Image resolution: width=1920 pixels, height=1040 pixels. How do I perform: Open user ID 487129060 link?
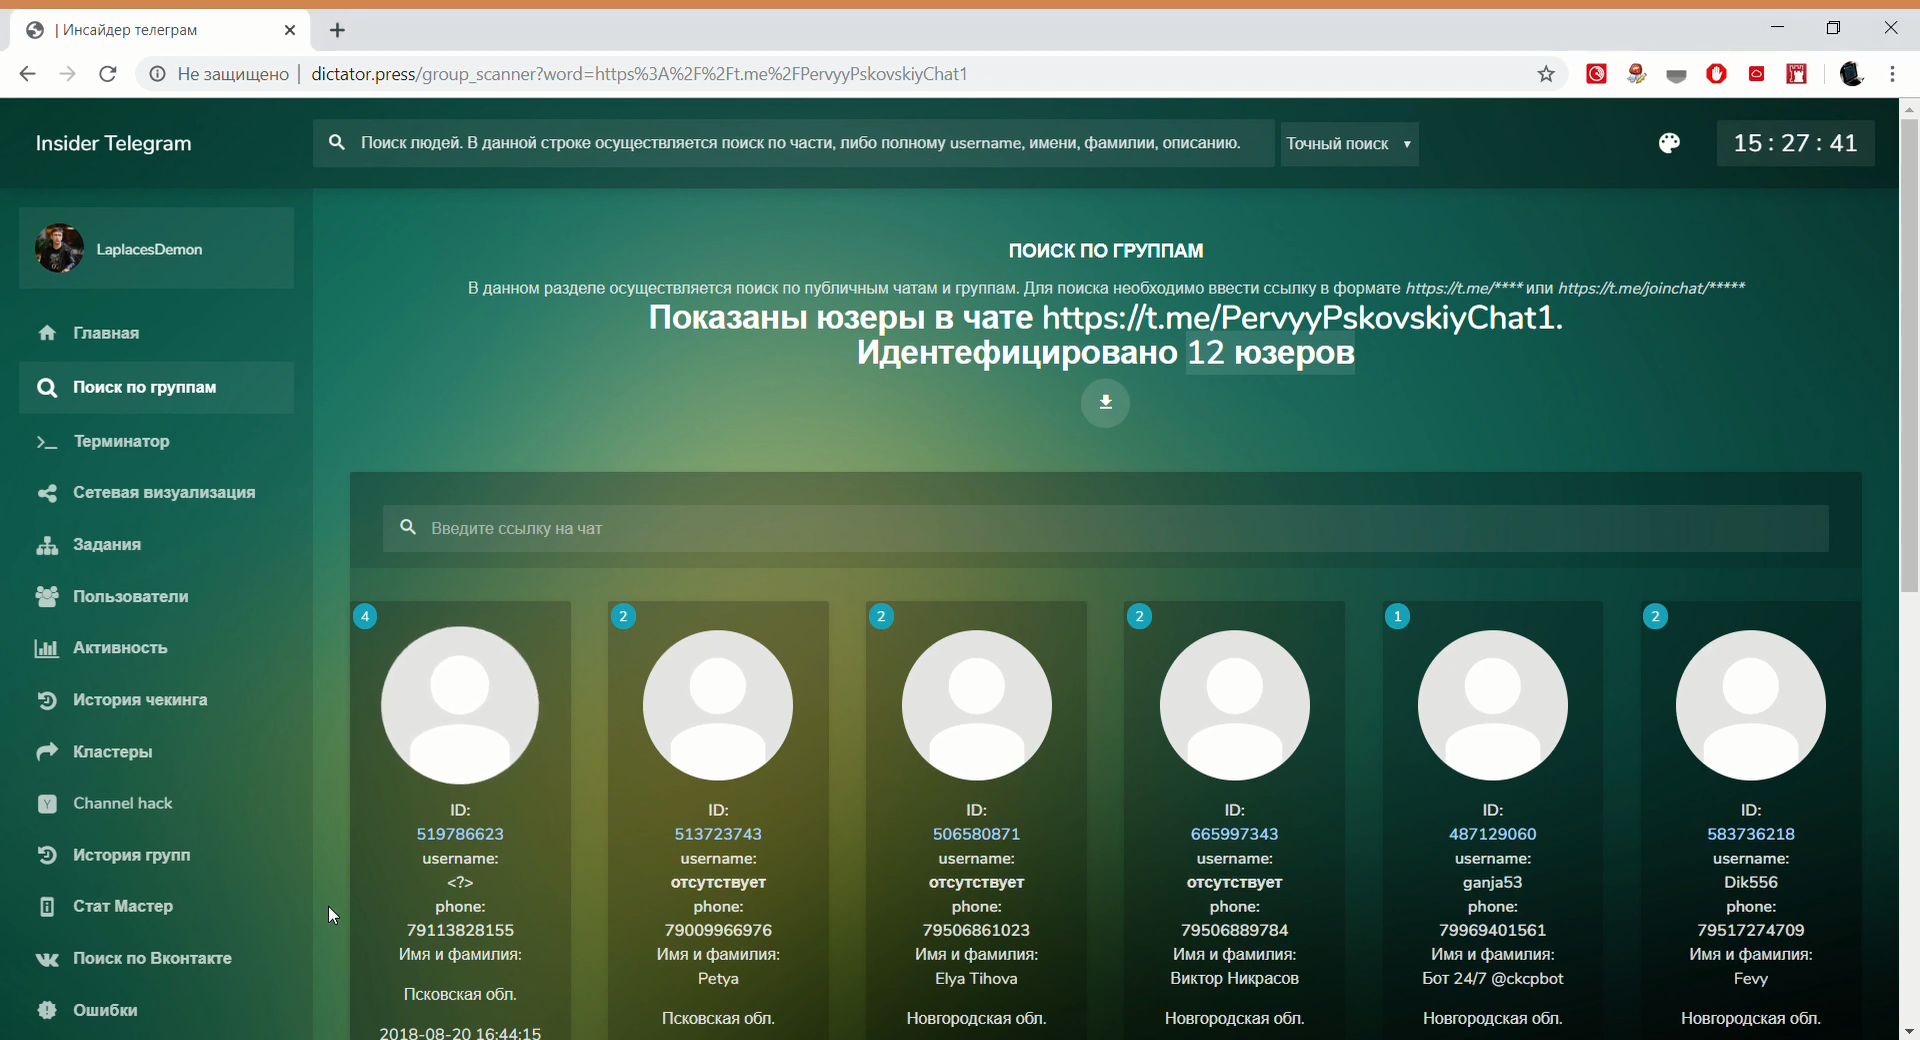tap(1492, 834)
